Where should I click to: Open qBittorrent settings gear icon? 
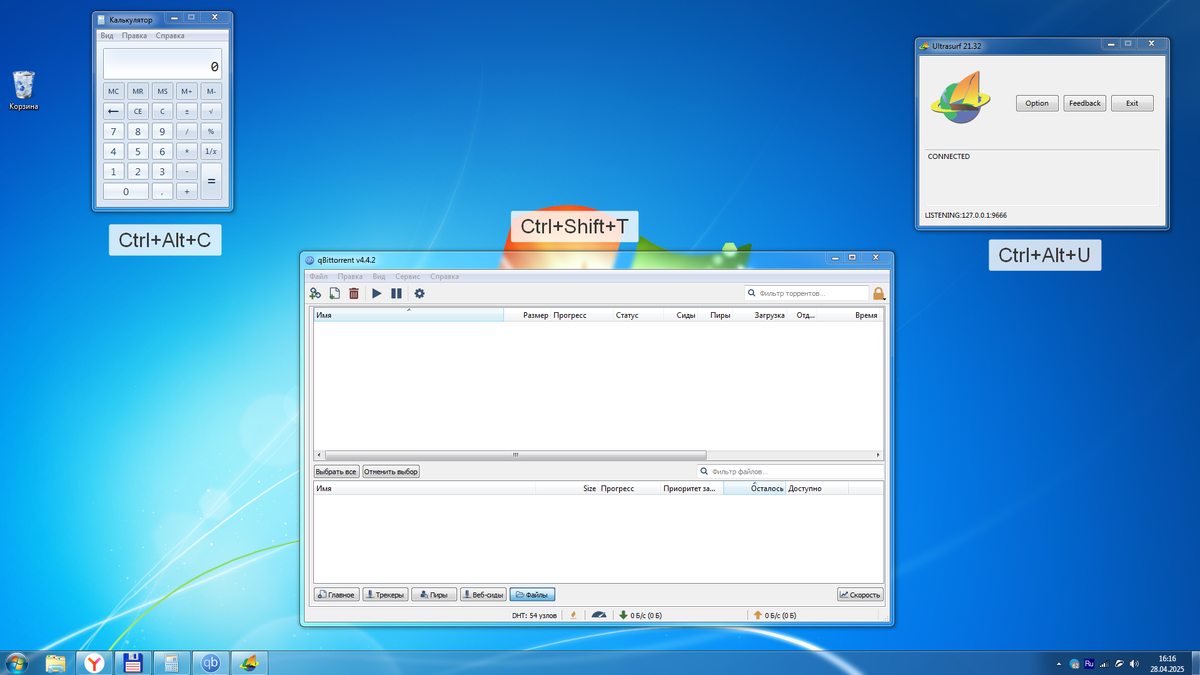pyautogui.click(x=419, y=293)
